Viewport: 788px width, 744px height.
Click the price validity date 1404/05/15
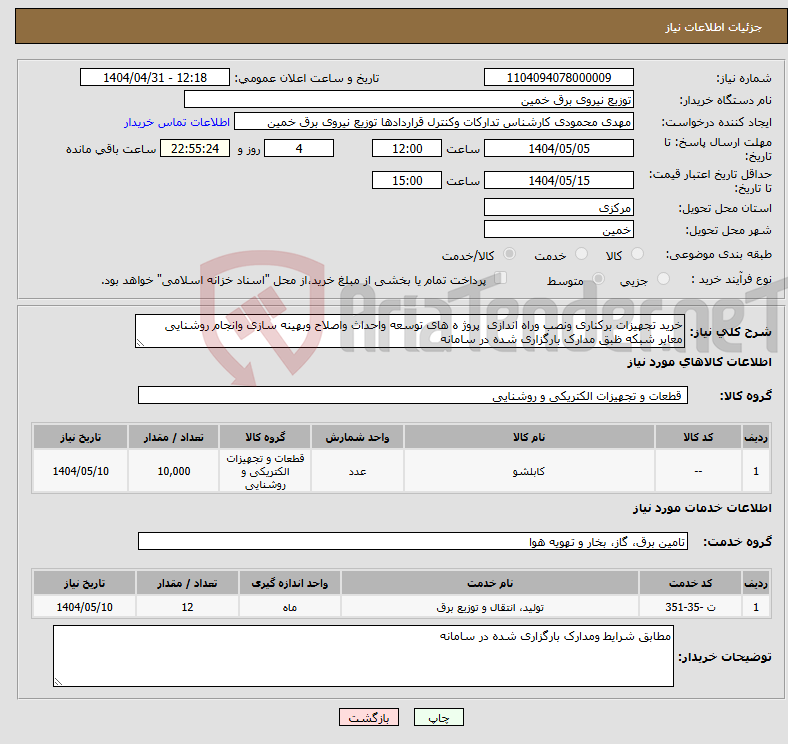(558, 180)
